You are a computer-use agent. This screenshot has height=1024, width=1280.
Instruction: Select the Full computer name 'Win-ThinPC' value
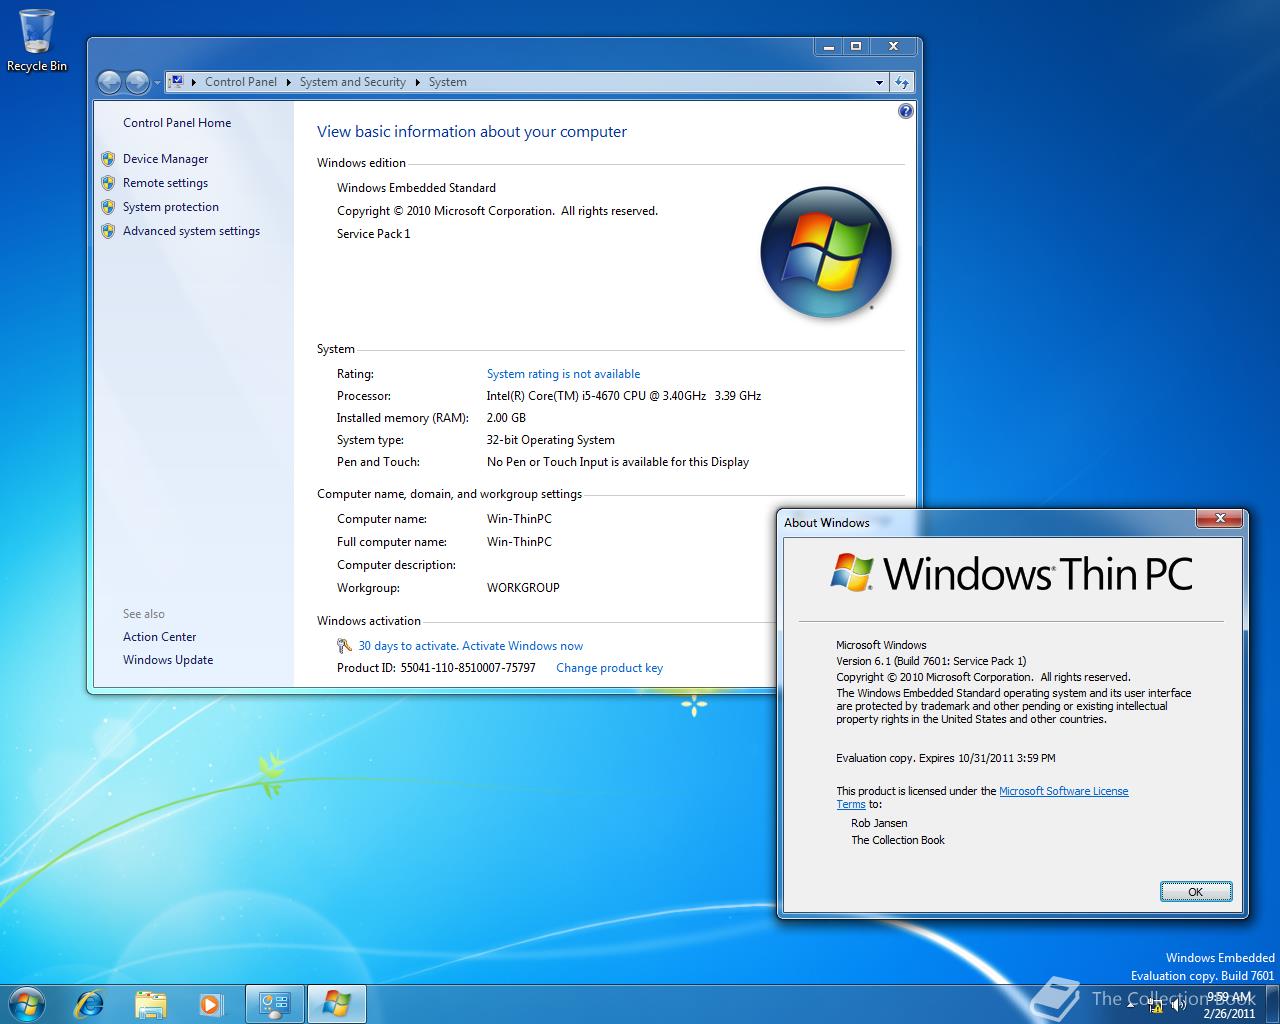coord(519,542)
